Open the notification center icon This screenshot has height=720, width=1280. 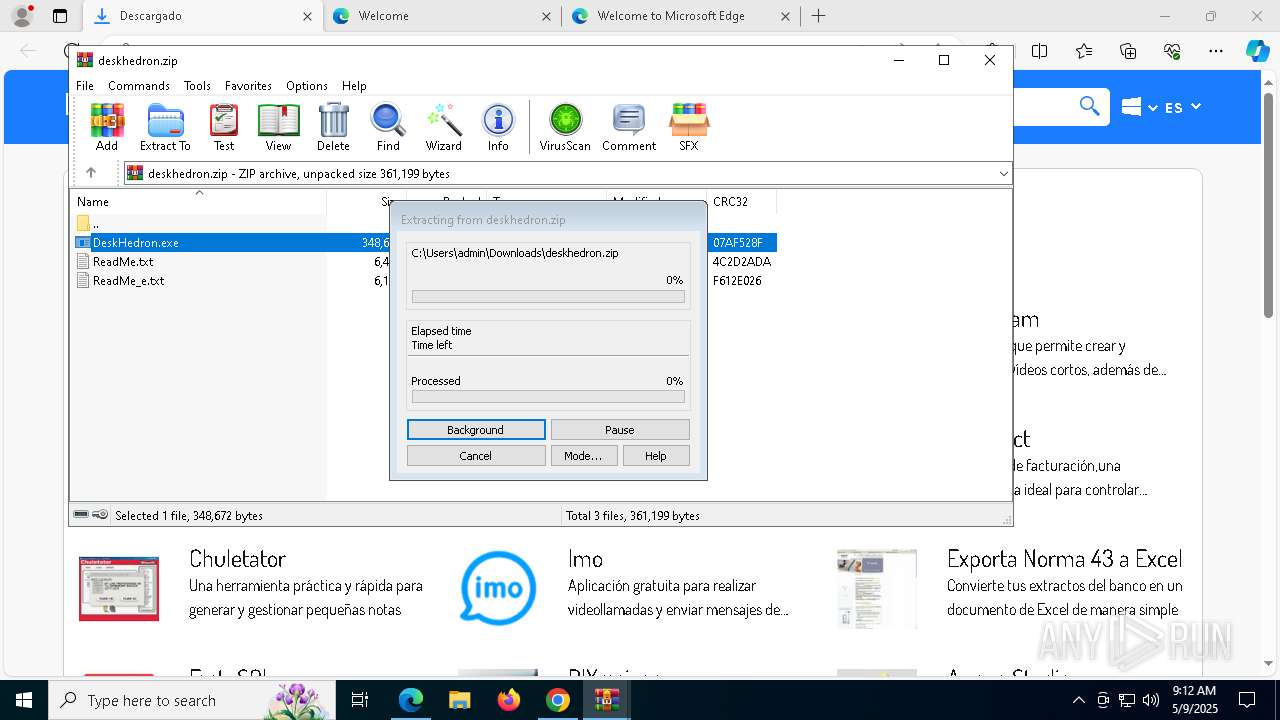[x=1247, y=700]
